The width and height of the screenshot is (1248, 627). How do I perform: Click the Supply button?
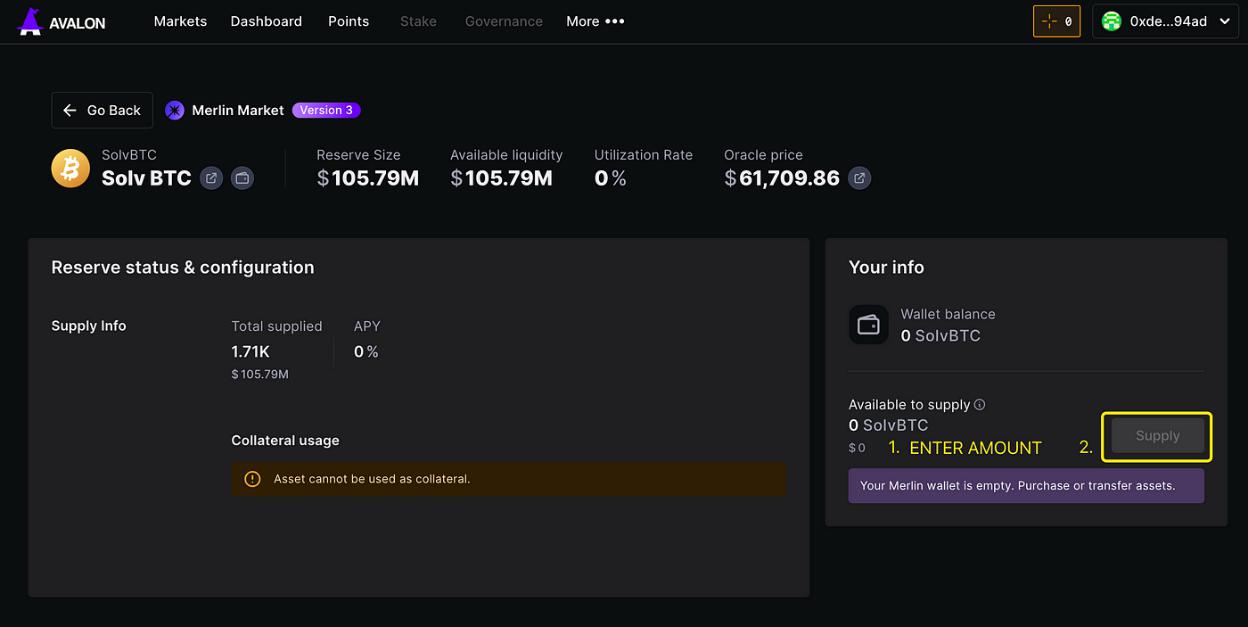pos(1157,436)
